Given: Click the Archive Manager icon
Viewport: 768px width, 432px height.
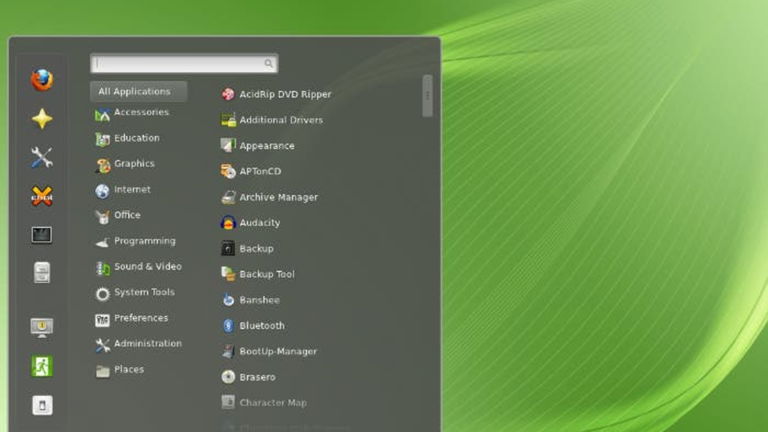Looking at the screenshot, I should tap(228, 197).
